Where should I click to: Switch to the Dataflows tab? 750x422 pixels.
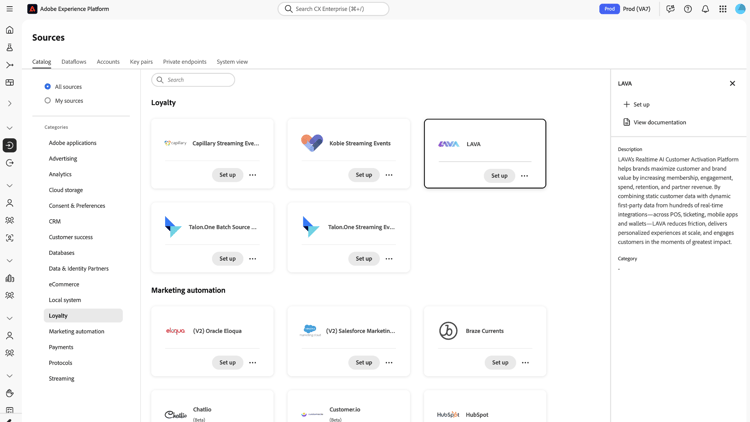[x=74, y=62]
